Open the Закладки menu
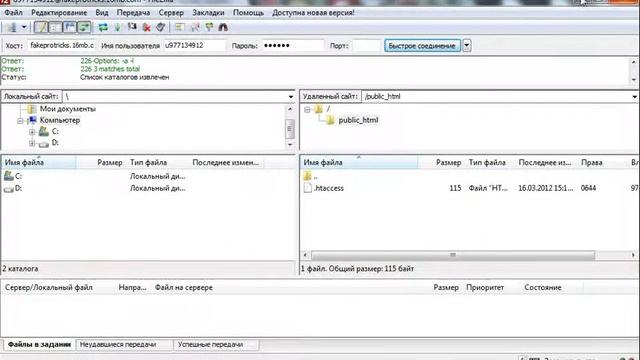The image size is (640, 360). [x=208, y=13]
